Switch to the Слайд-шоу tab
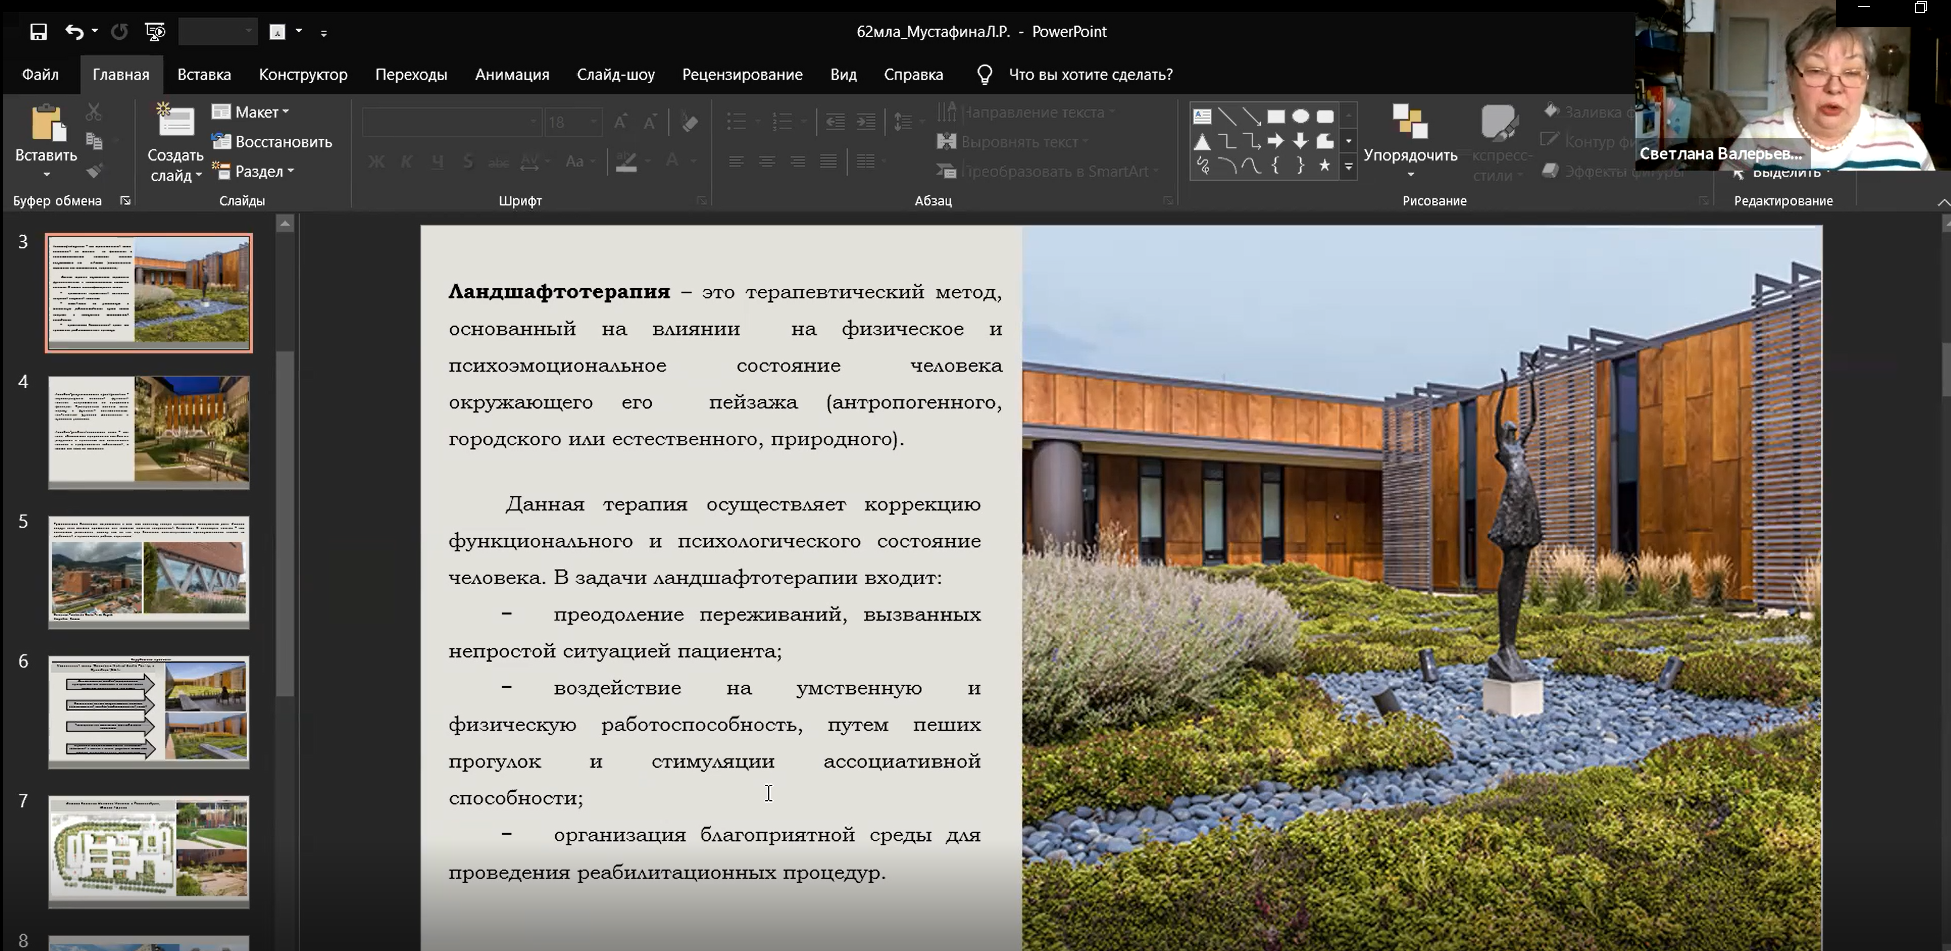 [x=616, y=75]
